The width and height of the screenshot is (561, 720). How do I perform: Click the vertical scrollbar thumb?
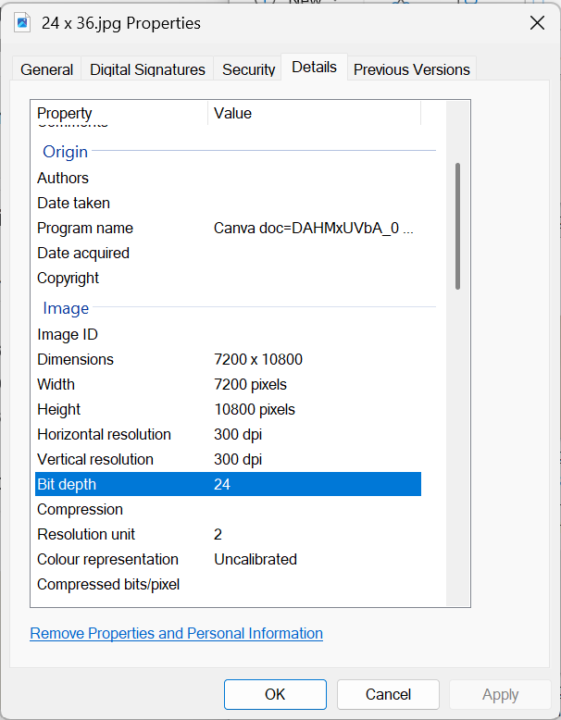[x=457, y=226]
